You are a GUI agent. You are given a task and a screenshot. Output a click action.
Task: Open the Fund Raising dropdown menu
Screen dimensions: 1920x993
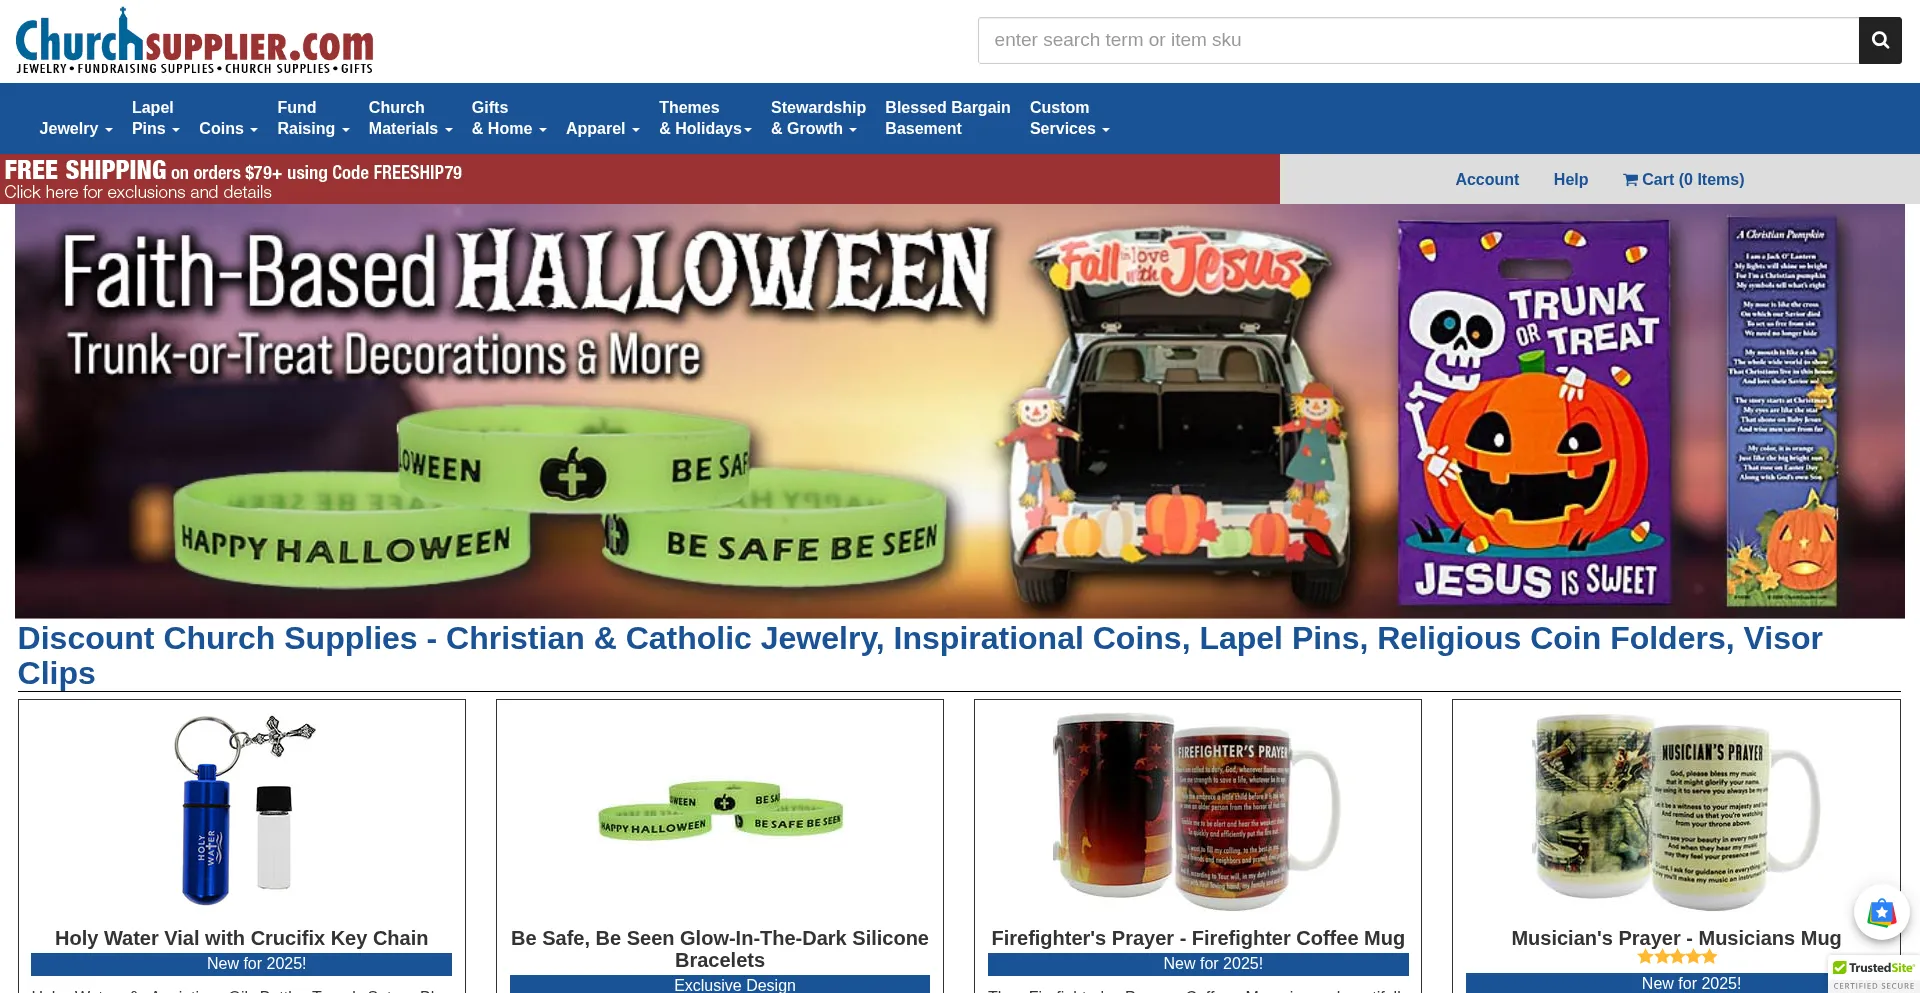click(313, 118)
